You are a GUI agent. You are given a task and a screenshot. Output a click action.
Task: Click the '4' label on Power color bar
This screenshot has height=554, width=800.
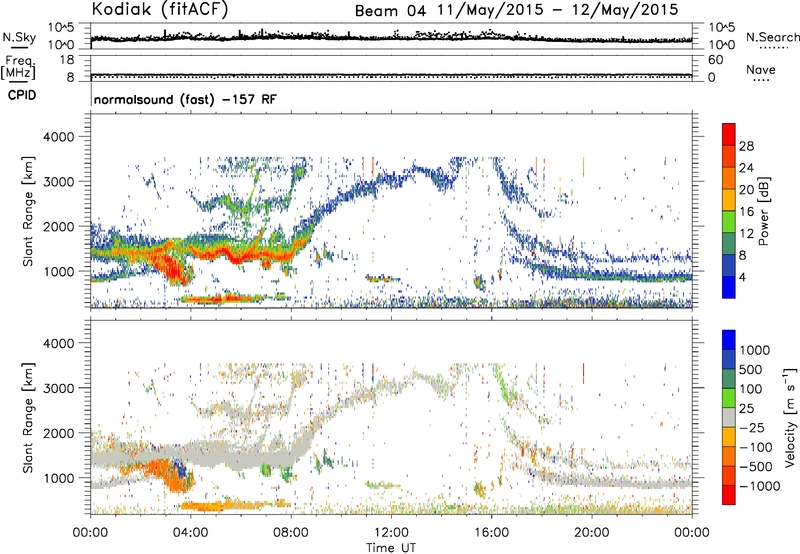(x=743, y=277)
